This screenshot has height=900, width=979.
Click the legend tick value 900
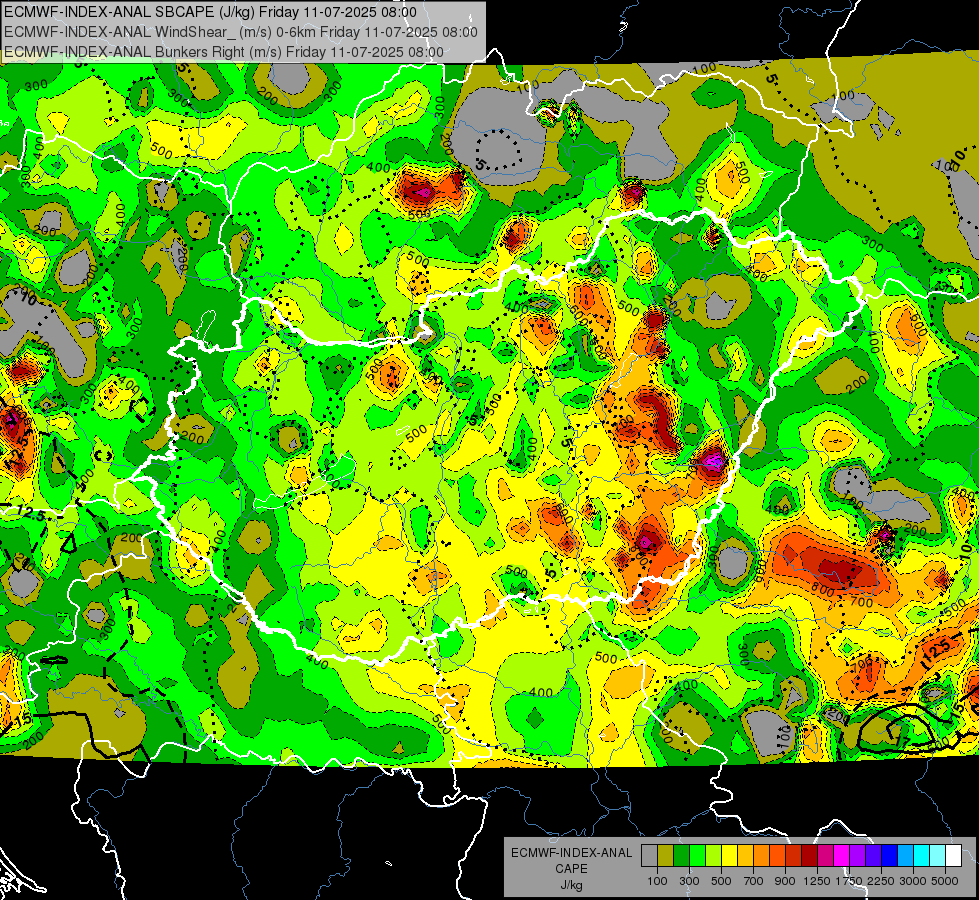785,881
